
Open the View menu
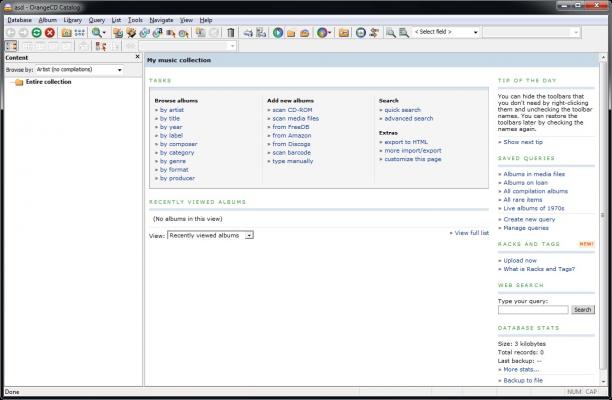click(186, 20)
